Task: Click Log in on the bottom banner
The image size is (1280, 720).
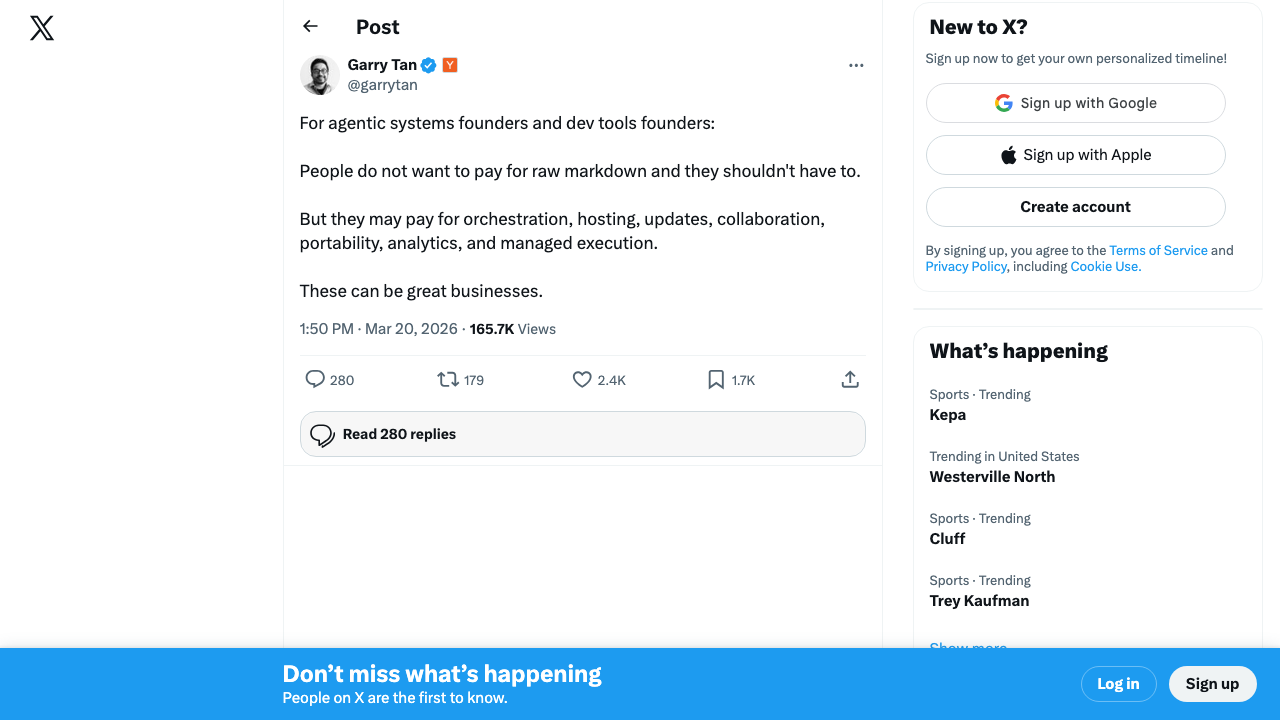Action: tap(1118, 684)
